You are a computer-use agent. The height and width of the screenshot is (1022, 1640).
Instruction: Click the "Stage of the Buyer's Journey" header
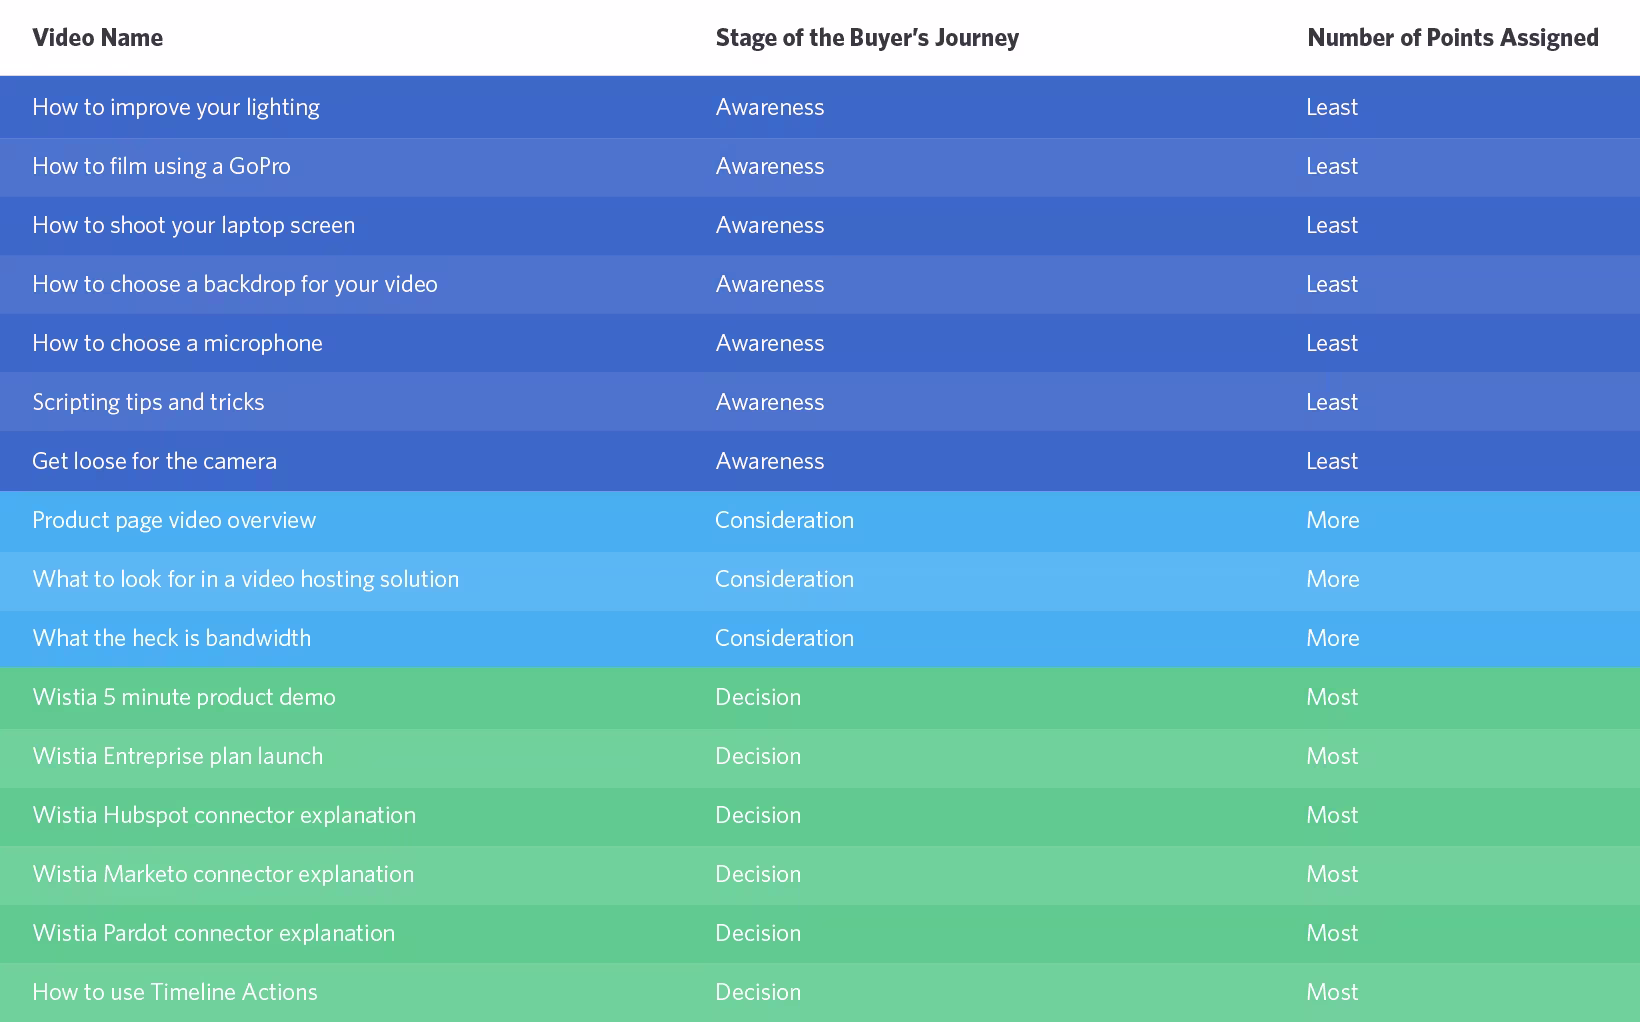tap(867, 38)
